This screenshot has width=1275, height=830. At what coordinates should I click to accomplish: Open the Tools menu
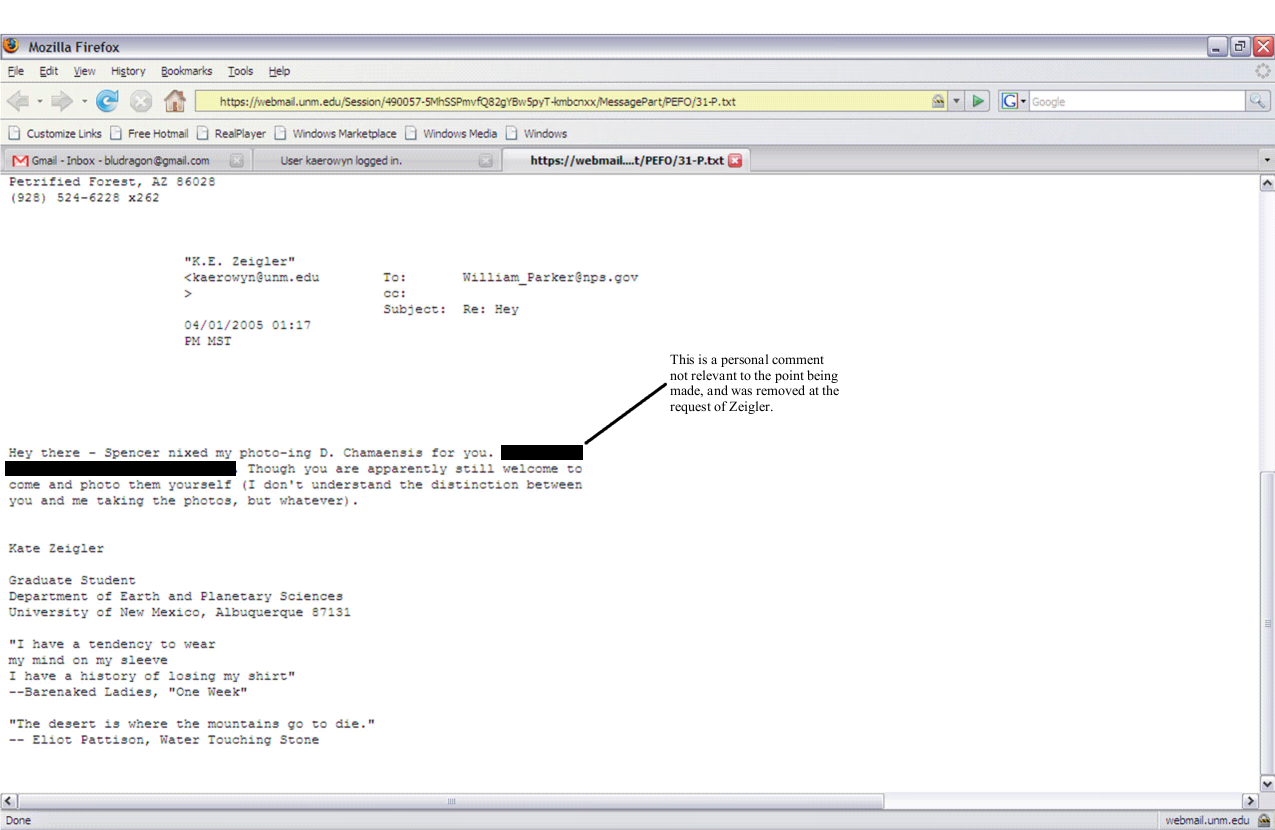pyautogui.click(x=240, y=71)
